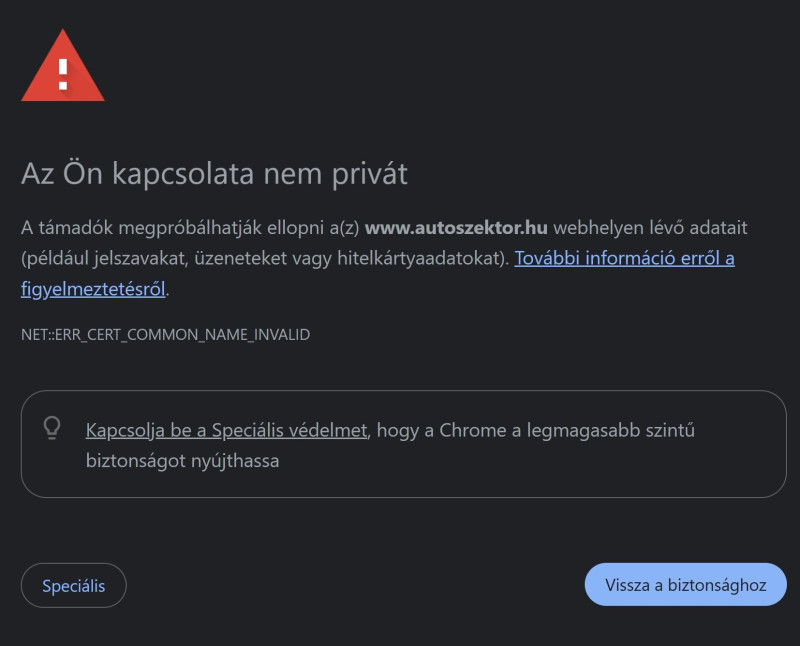Go back with 'Vissza a biztonsághoz'
This screenshot has width=800, height=646.
[x=686, y=584]
